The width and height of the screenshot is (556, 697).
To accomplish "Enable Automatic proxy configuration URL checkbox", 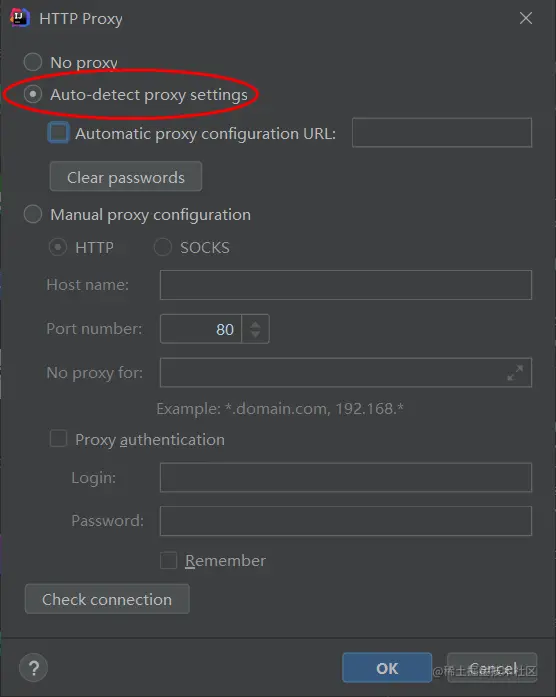I will coord(58,132).
